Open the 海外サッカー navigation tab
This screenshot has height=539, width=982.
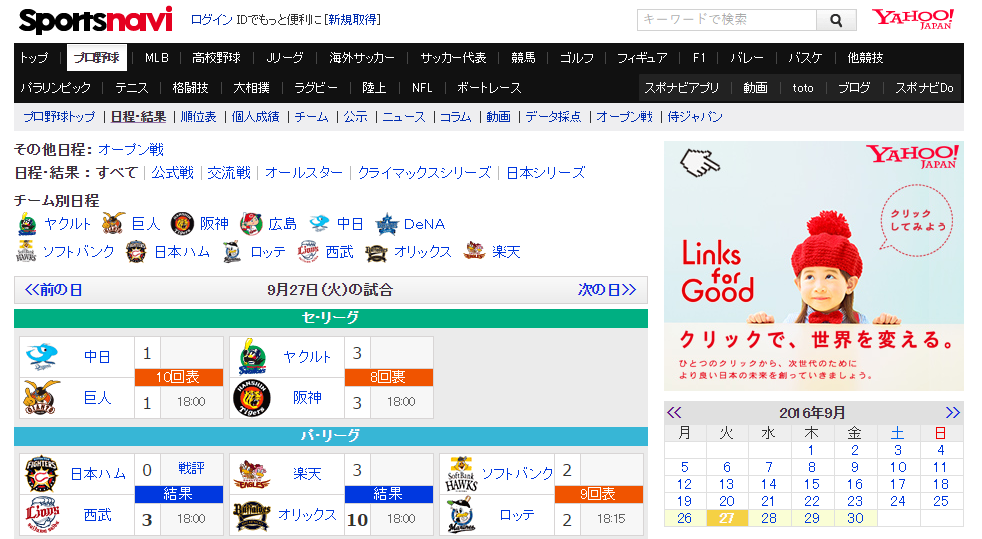tap(362, 58)
